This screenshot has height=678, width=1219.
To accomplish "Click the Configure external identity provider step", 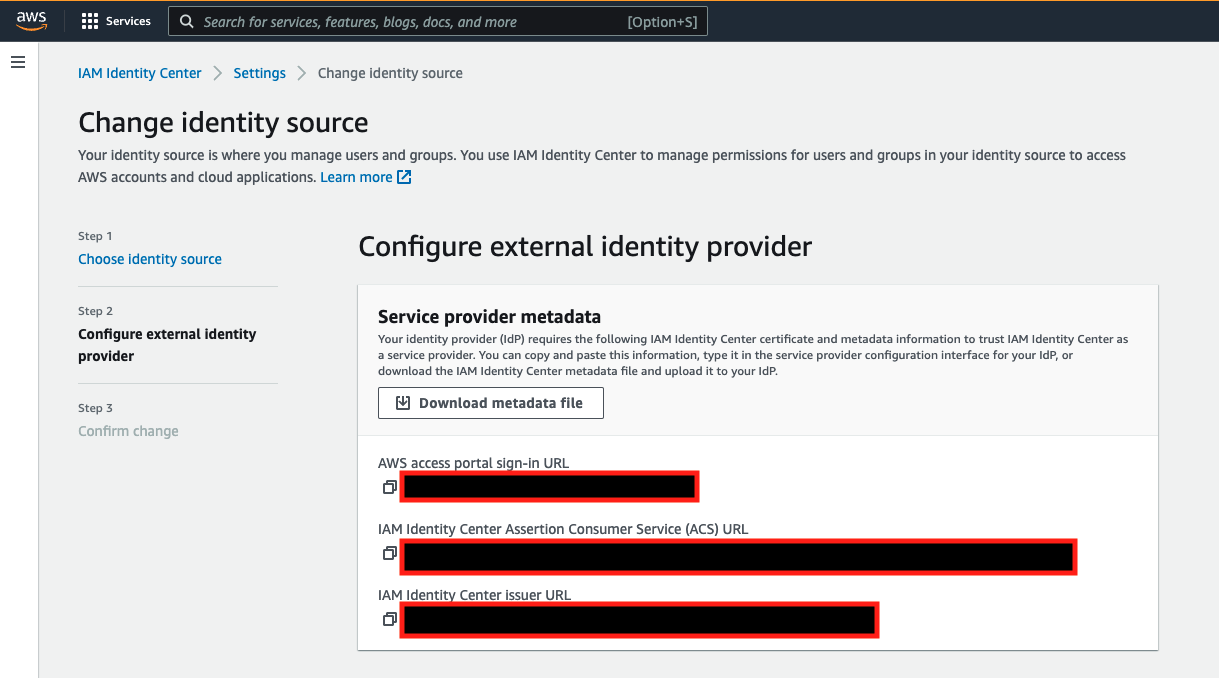I will click(167, 345).
